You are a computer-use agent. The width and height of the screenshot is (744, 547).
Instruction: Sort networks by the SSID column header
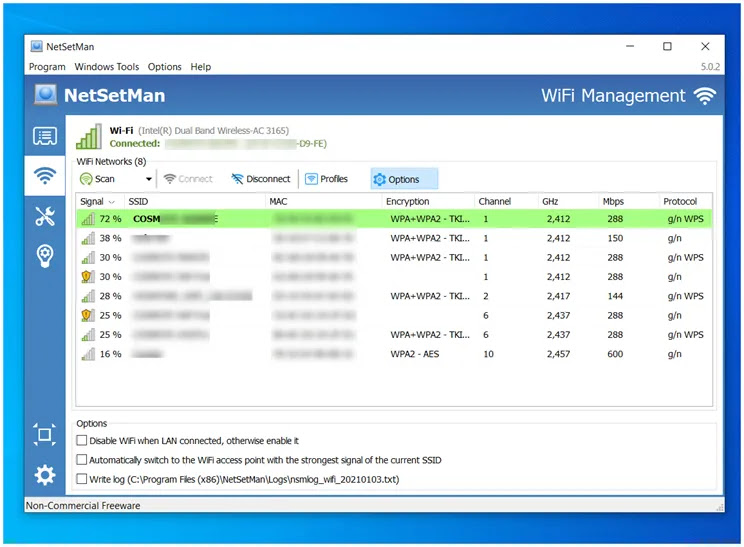pos(195,201)
